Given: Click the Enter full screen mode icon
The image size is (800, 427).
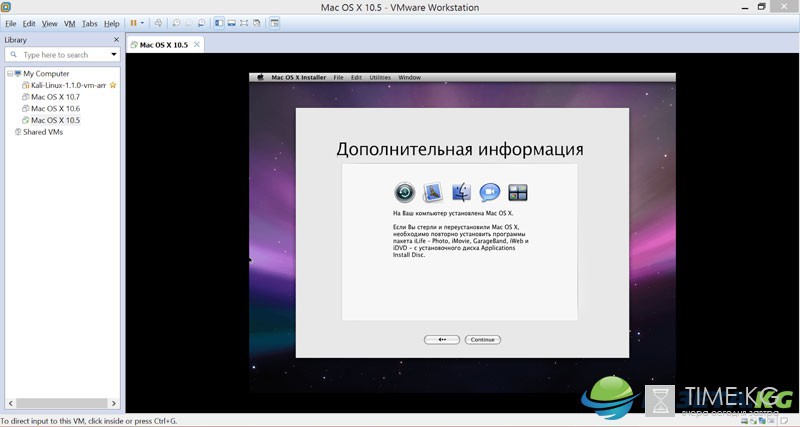Looking at the screenshot, I should pyautogui.click(x=244, y=23).
